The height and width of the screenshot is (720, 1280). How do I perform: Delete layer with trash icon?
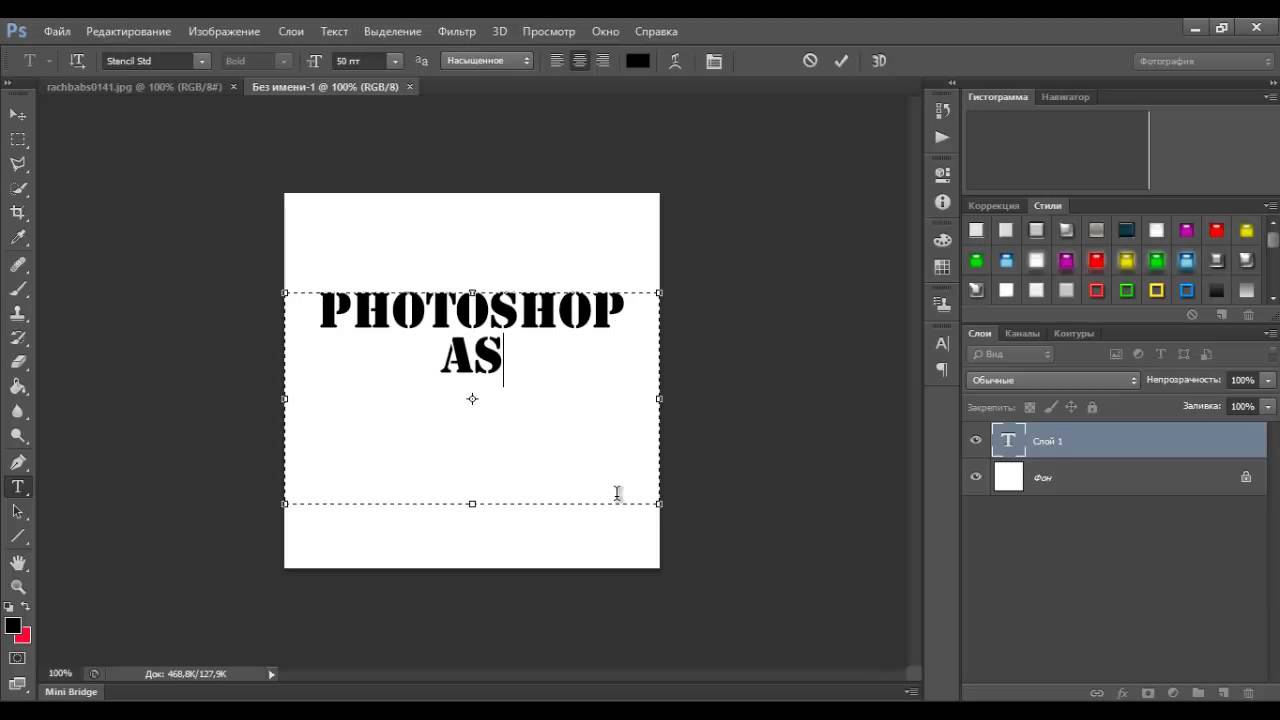pyautogui.click(x=1248, y=693)
